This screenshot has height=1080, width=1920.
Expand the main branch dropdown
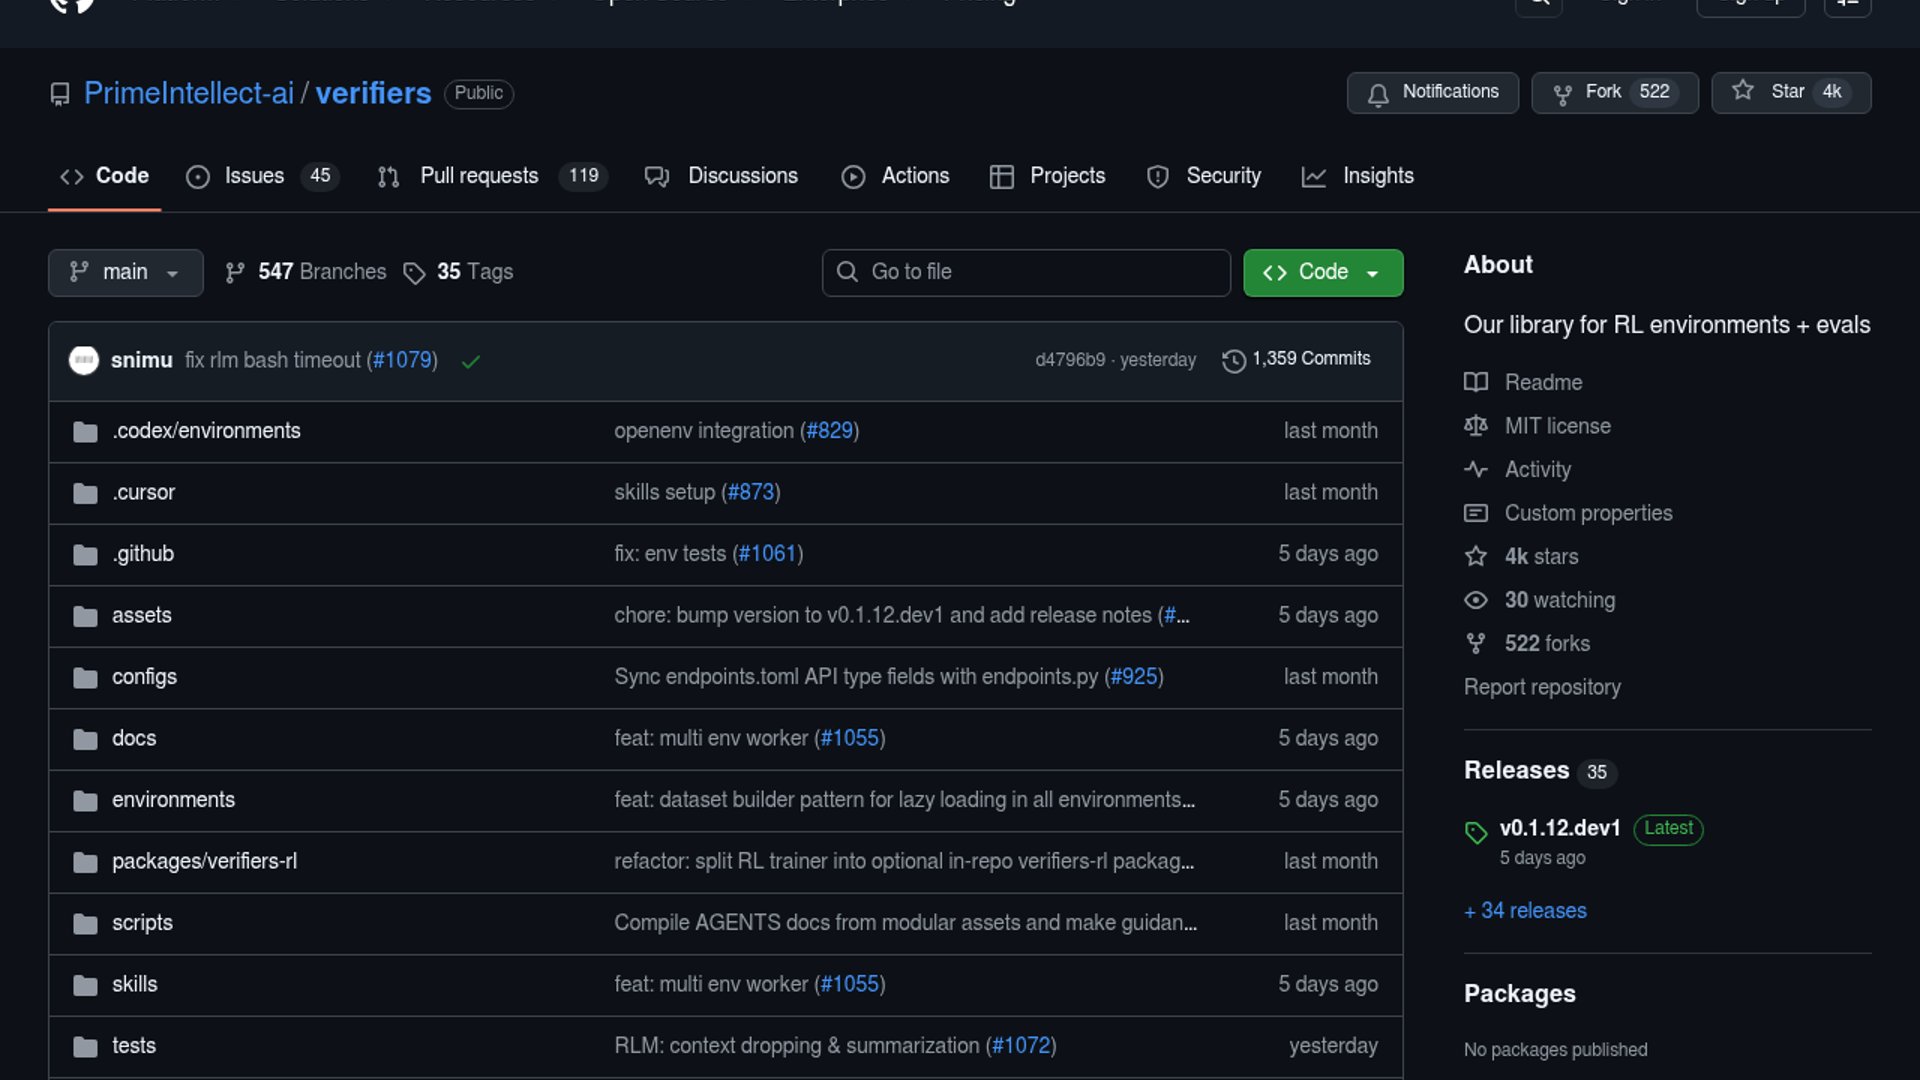125,272
